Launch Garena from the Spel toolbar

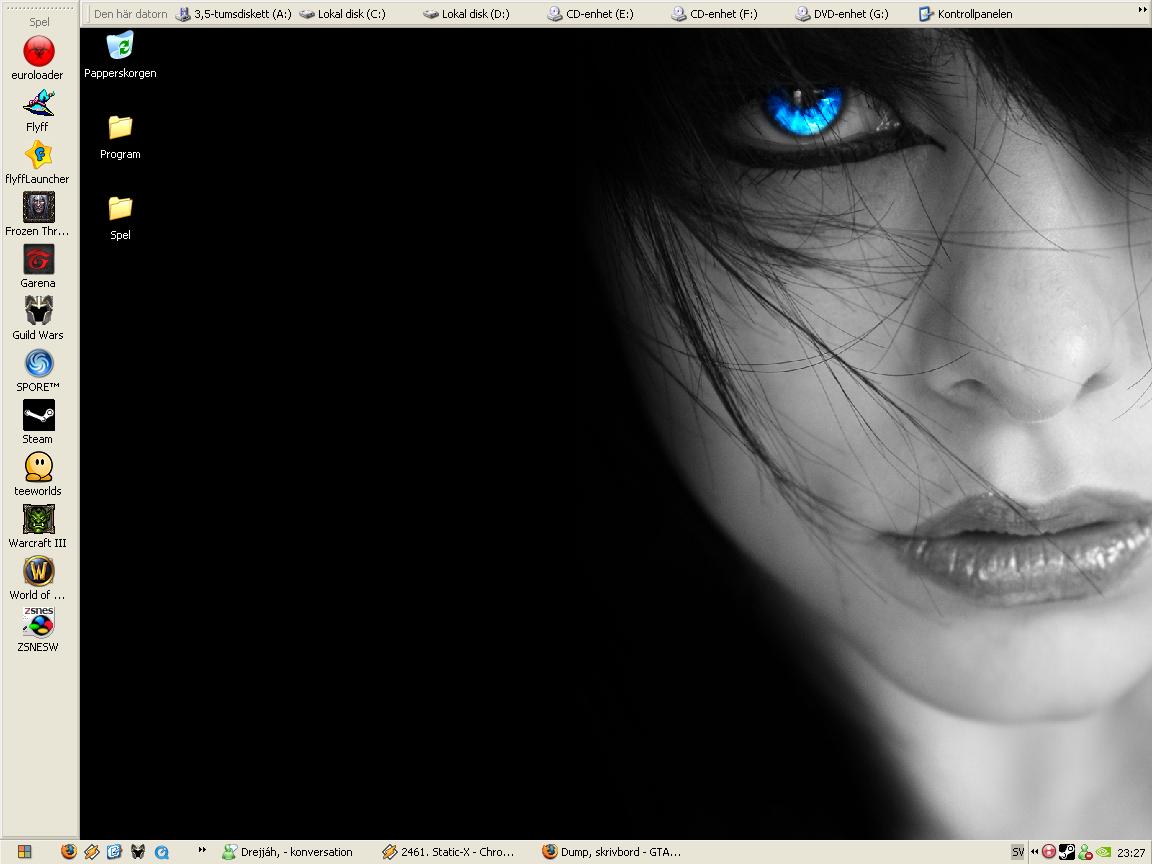click(x=38, y=267)
